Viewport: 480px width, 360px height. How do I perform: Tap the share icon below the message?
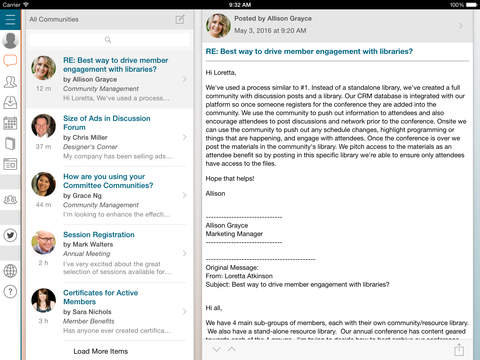pos(459,350)
